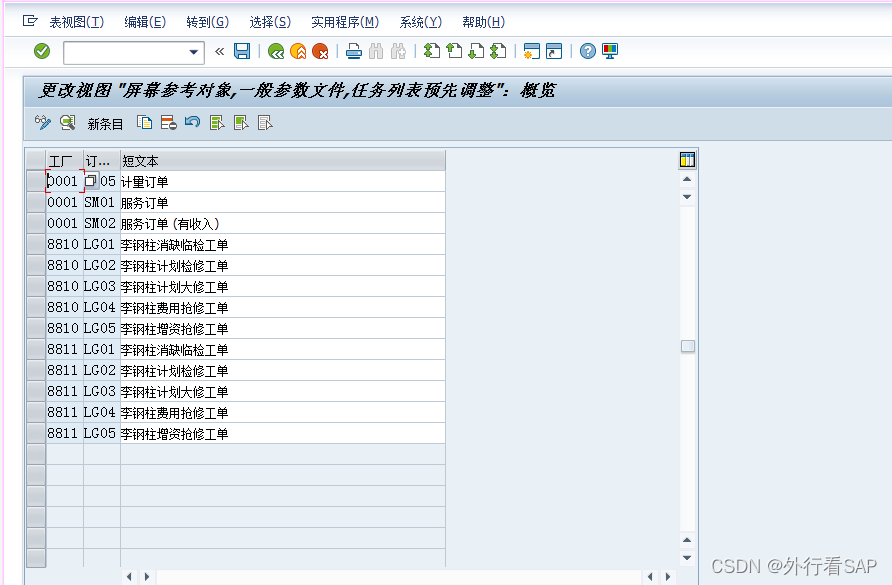Select row 8810 LG03 via row selector
The height and width of the screenshot is (585, 892).
(36, 287)
